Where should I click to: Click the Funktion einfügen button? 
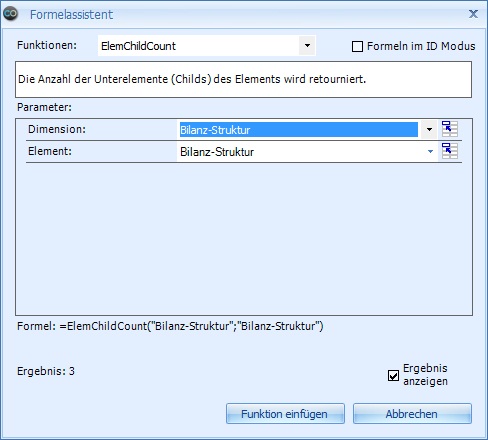pos(285,414)
